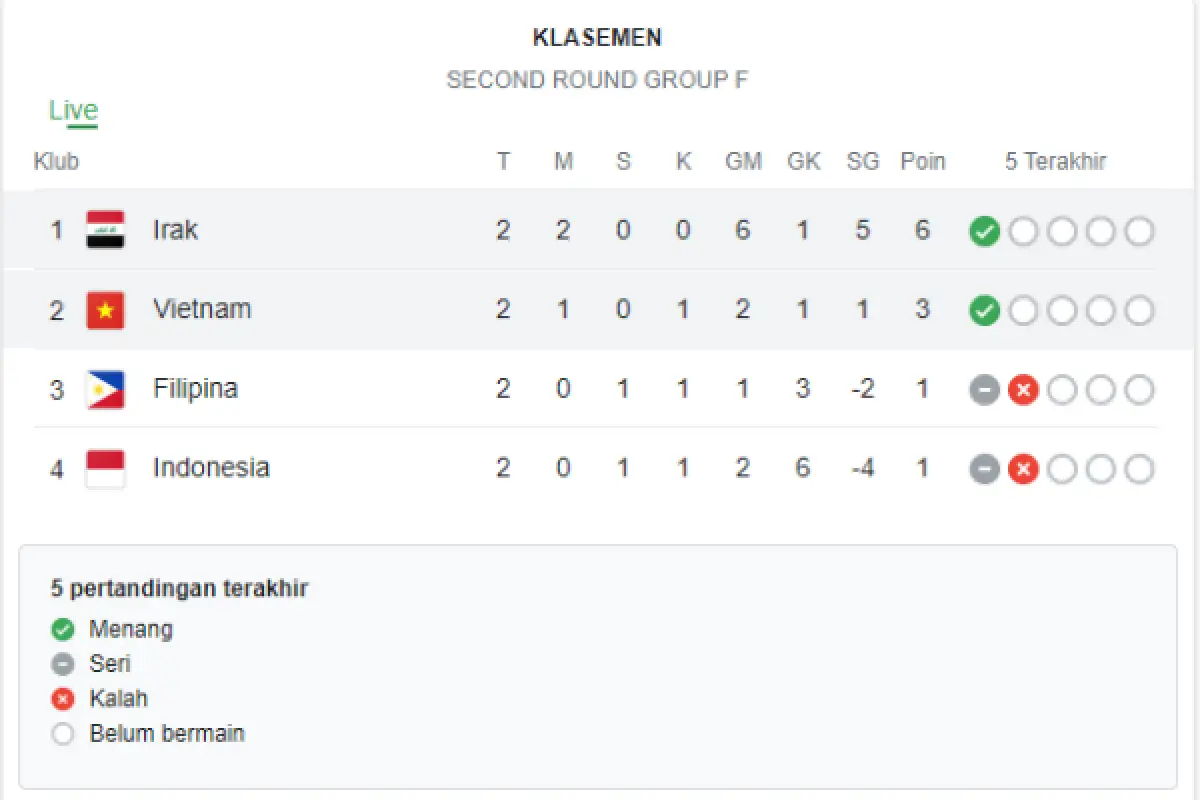Sort by the SG column header
The image size is (1200, 800).
tap(862, 161)
